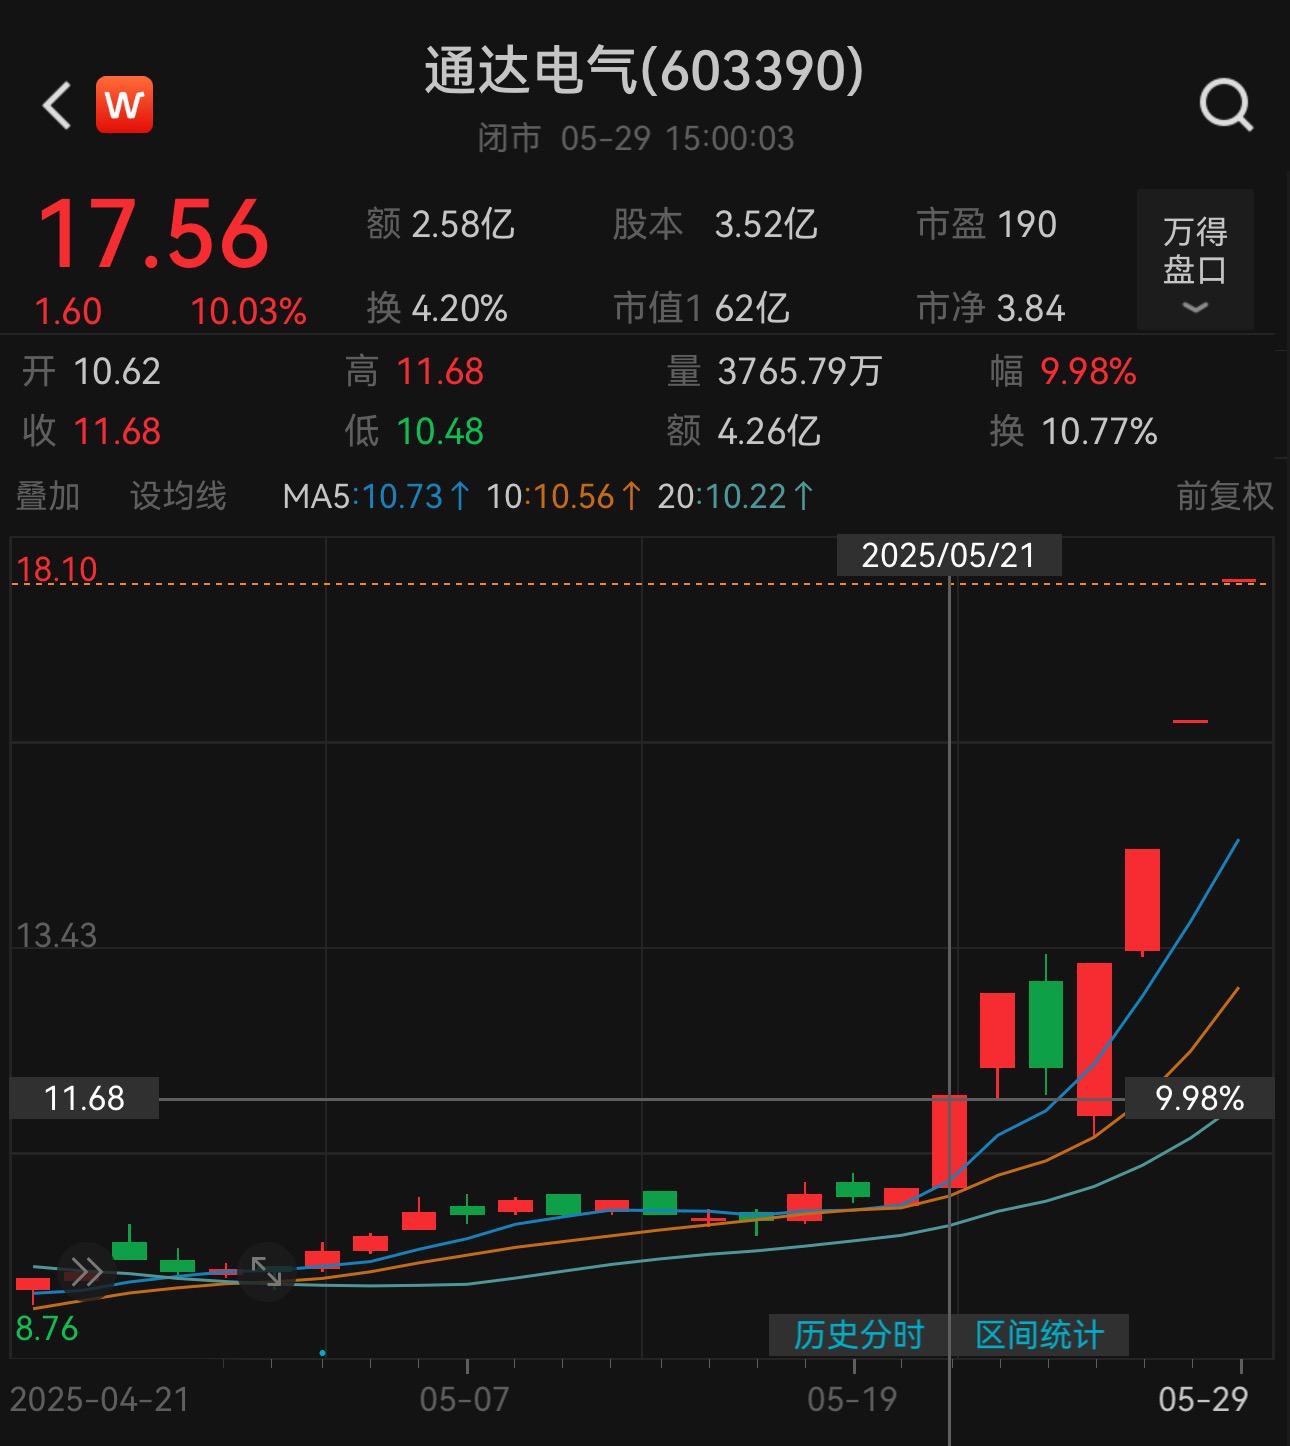Tap the 2025-04-21 start date label
1290x1446 pixels.
pyautogui.click(x=99, y=1399)
